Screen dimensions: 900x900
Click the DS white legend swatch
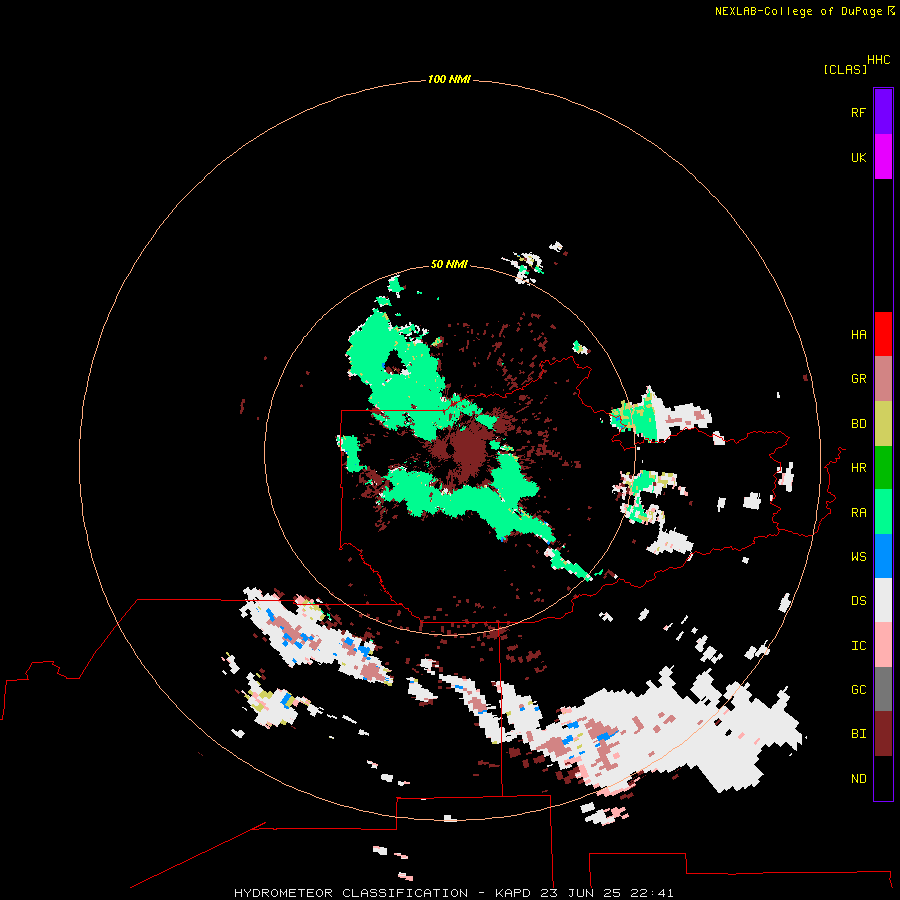883,600
